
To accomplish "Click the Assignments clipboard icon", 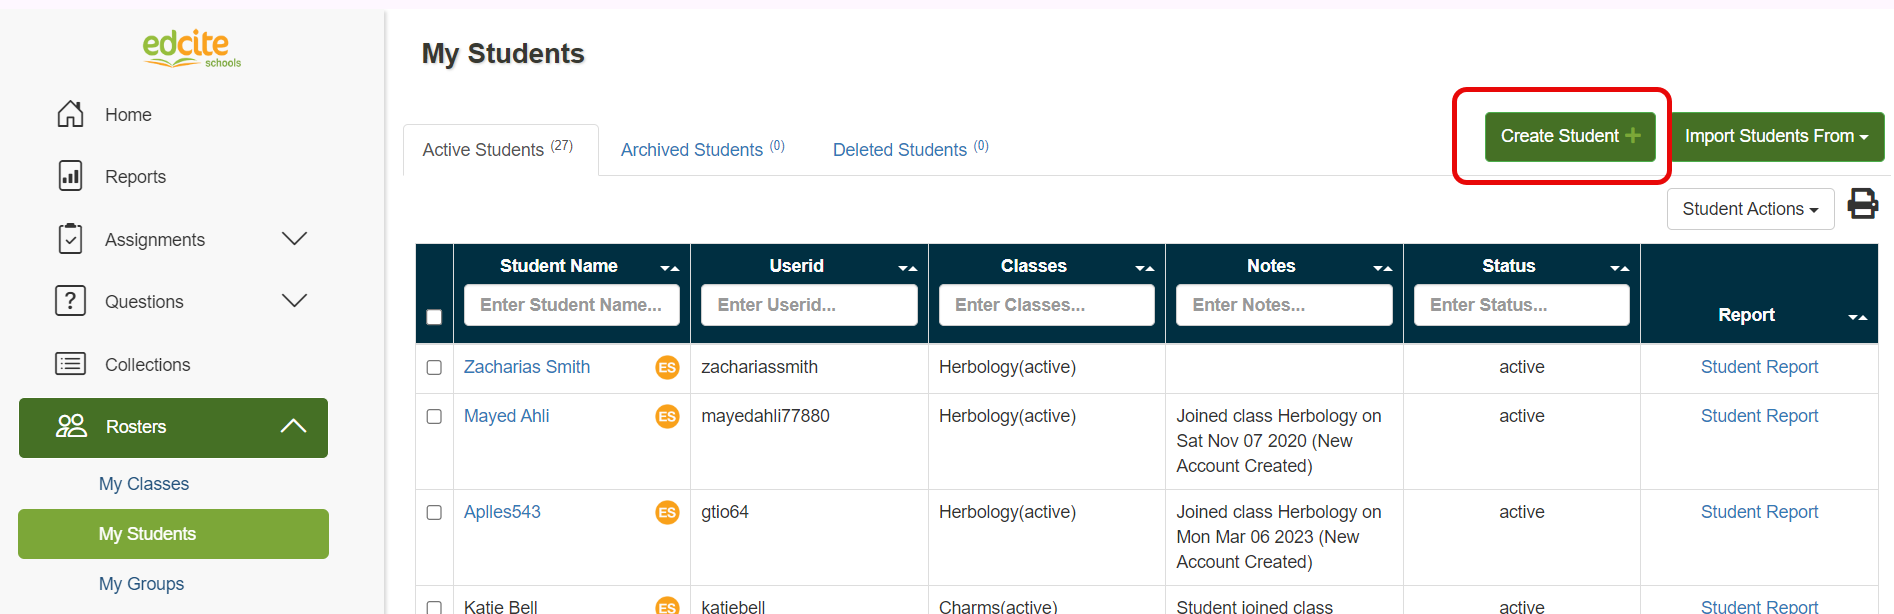I will (70, 239).
